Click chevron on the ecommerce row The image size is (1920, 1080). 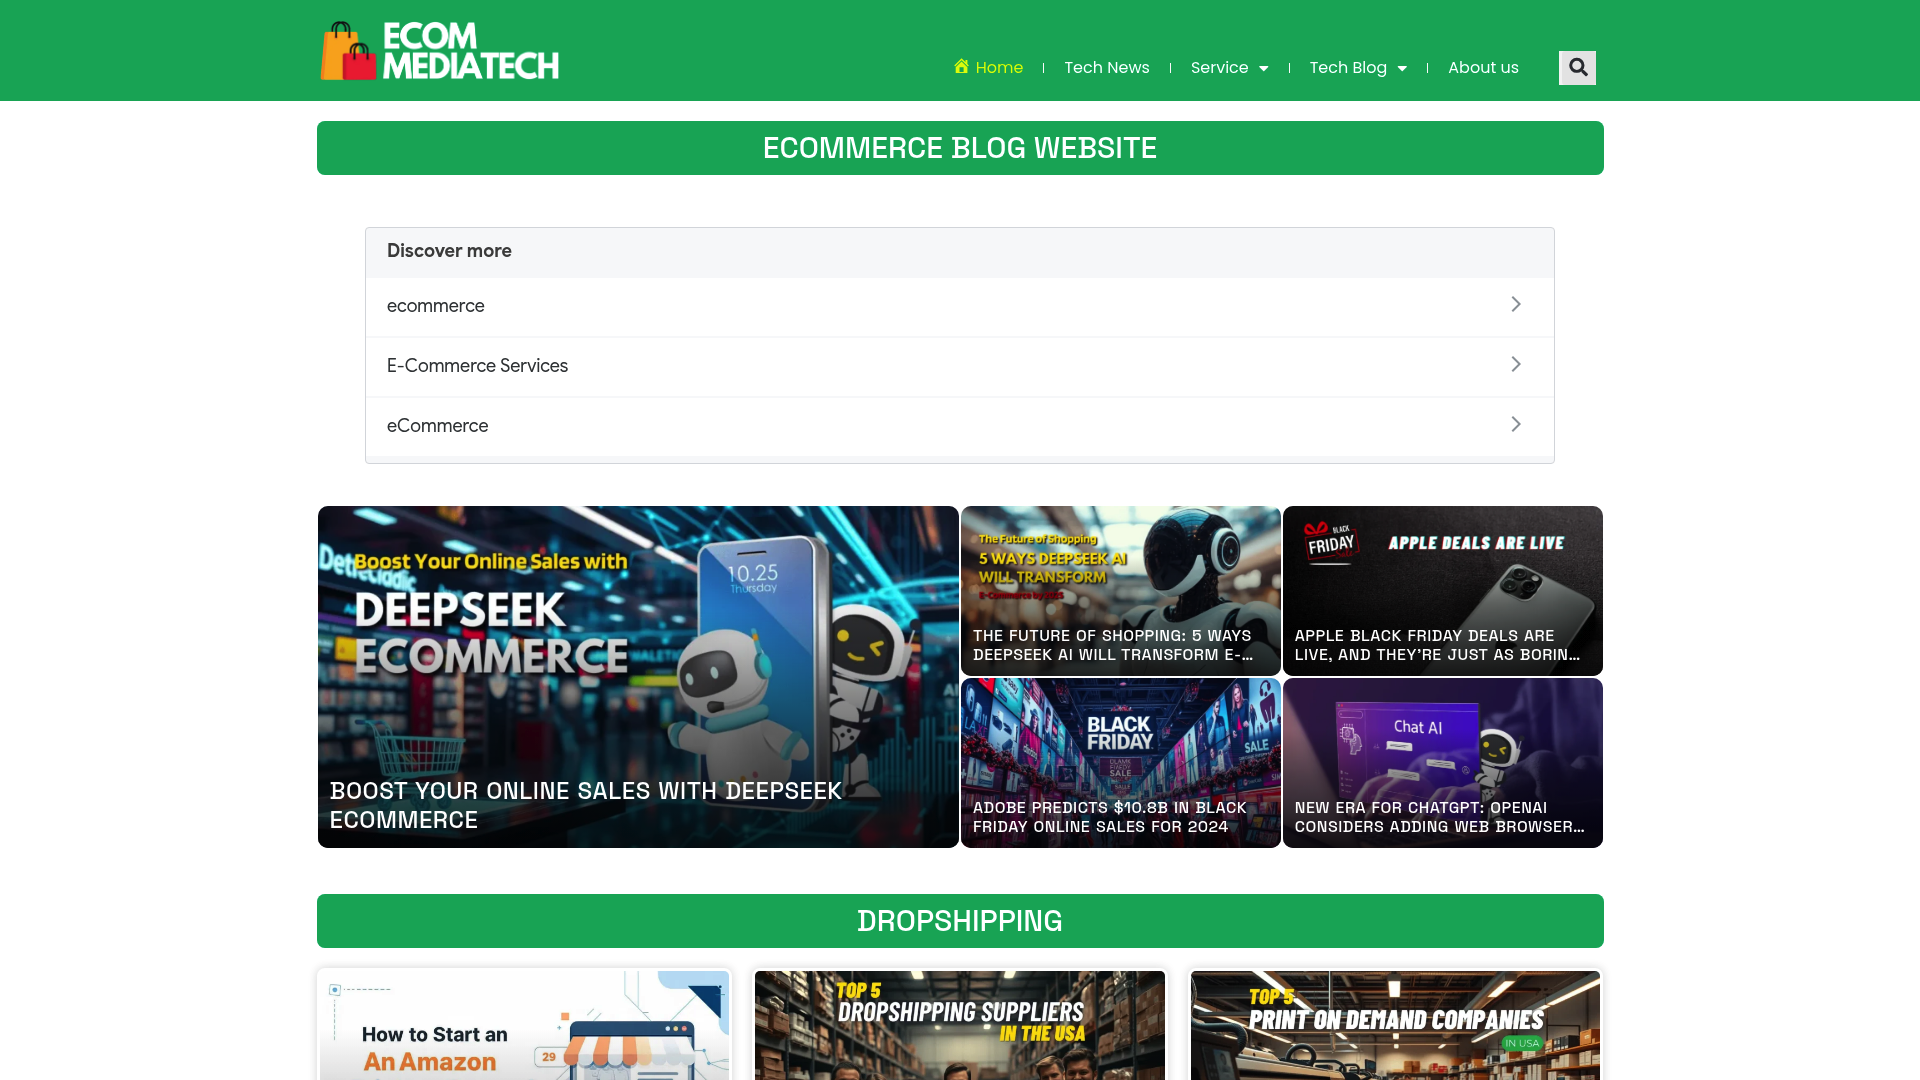click(x=1516, y=304)
